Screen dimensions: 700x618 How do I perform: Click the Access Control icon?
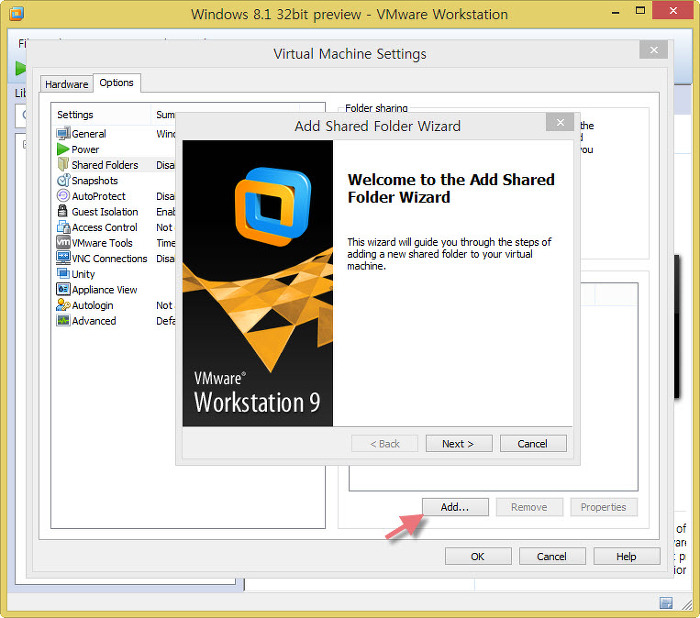63,228
